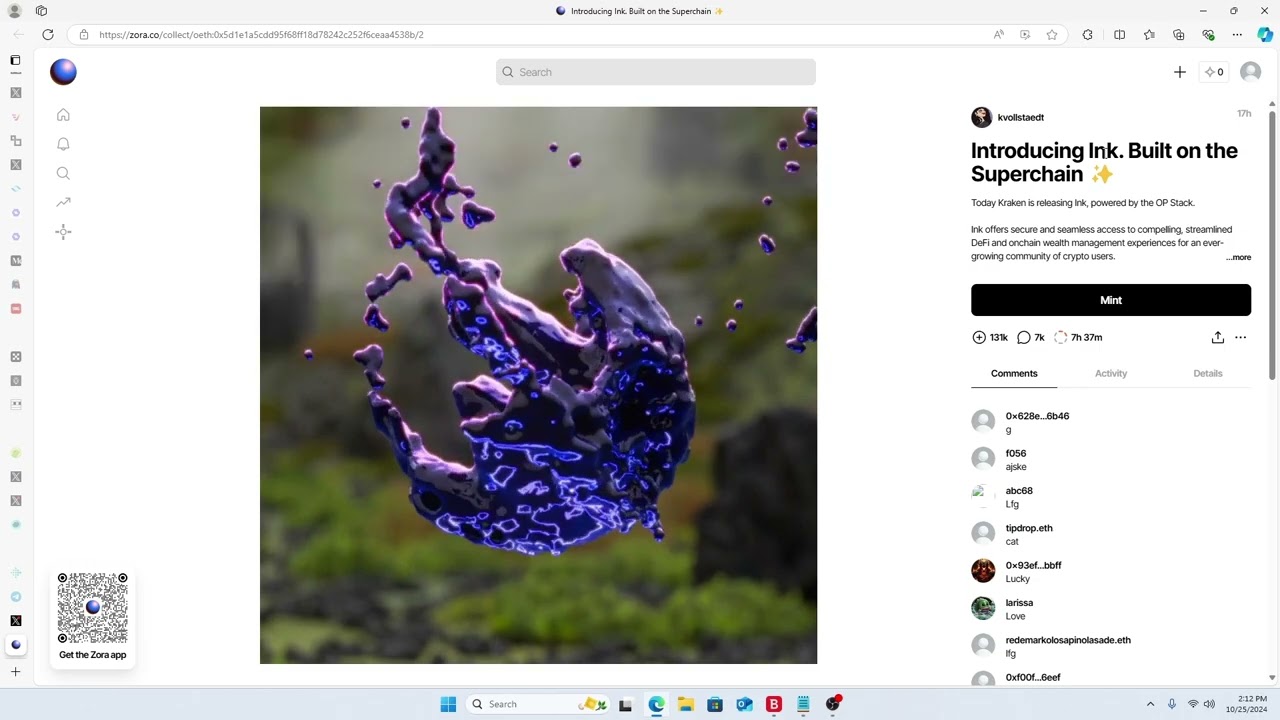Click the Mint button
This screenshot has height=720, width=1280.
[x=1111, y=300]
